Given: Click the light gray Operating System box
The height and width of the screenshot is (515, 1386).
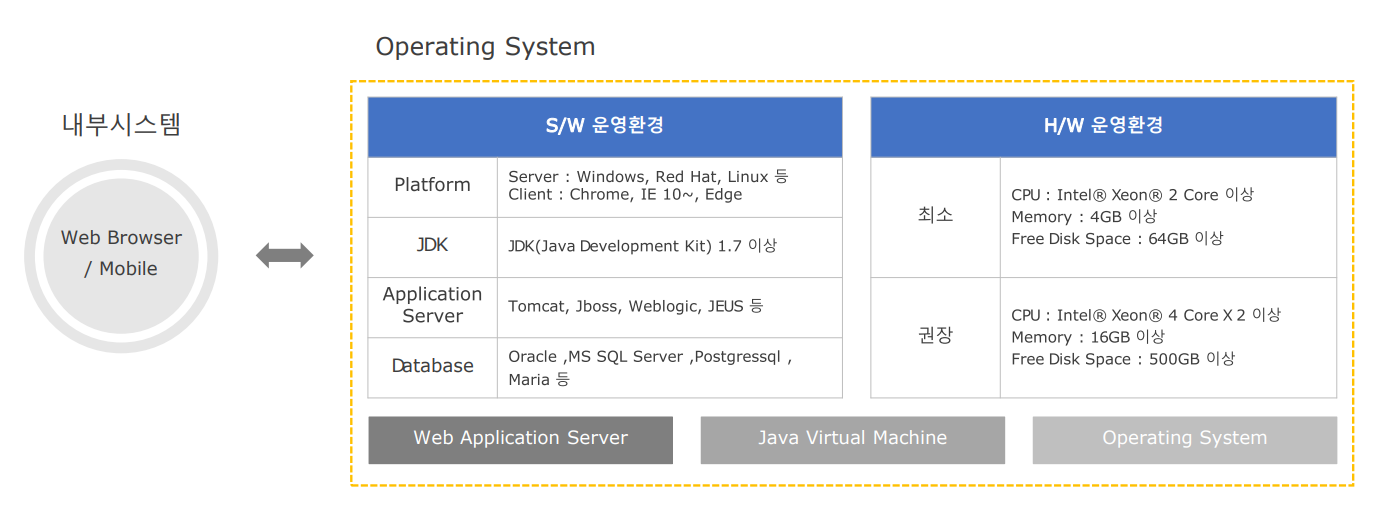Looking at the screenshot, I should [x=1184, y=440].
